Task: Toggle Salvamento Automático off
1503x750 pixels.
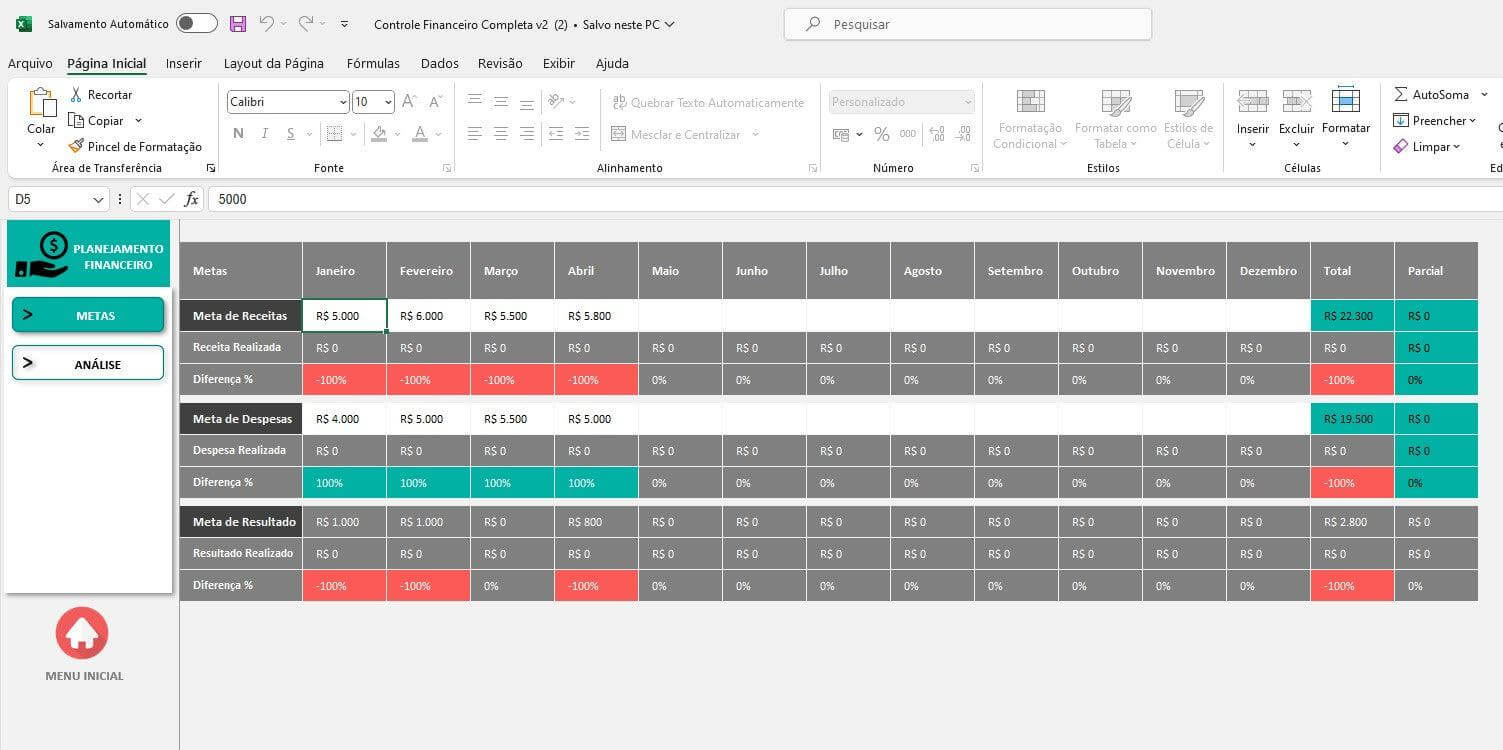Action: coord(196,23)
